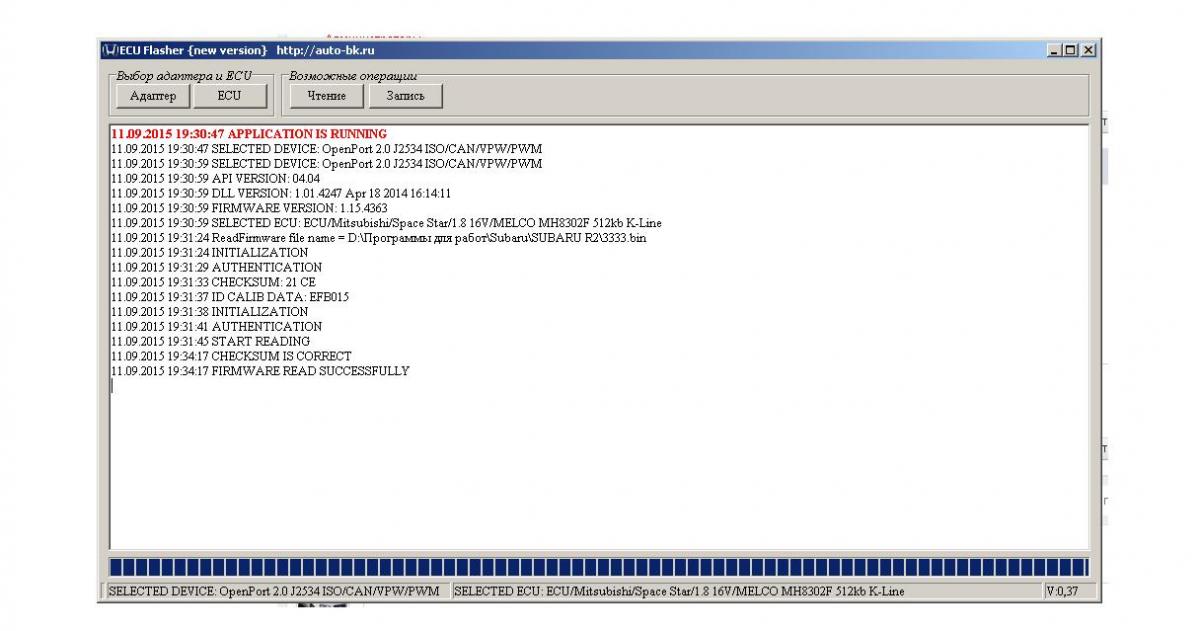Viewport: 1200px width, 631px height.
Task: Close the ECU Flasher window
Action: (x=1088, y=50)
